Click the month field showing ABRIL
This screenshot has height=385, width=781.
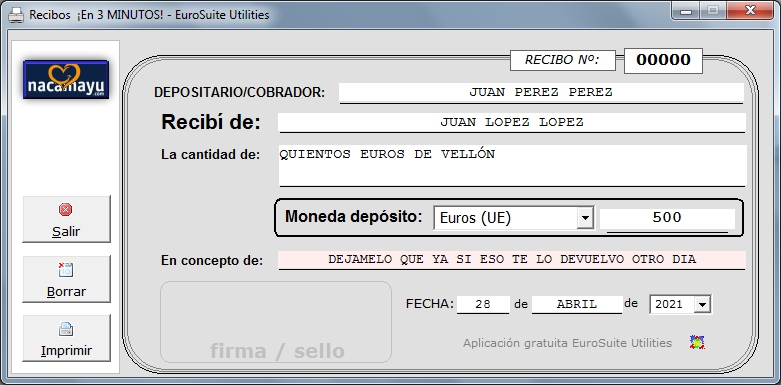(577, 304)
